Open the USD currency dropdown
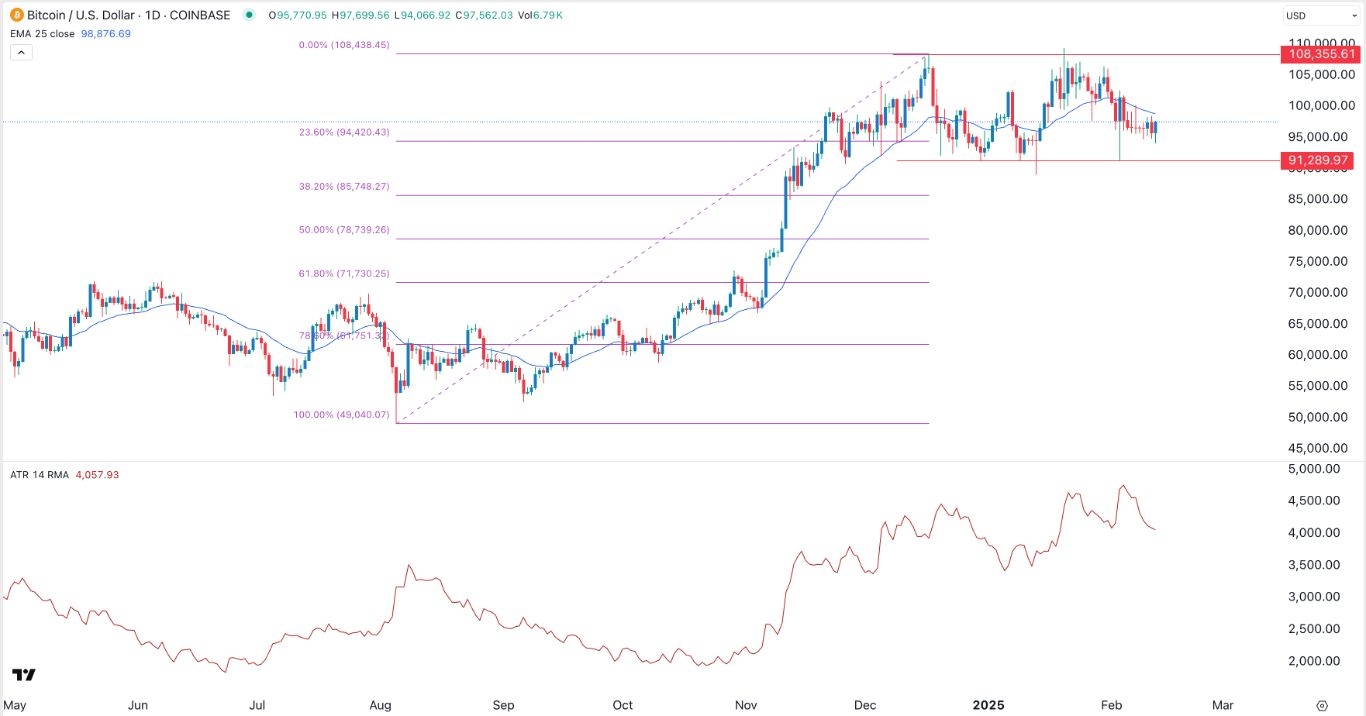This screenshot has width=1366, height=716. click(1316, 15)
